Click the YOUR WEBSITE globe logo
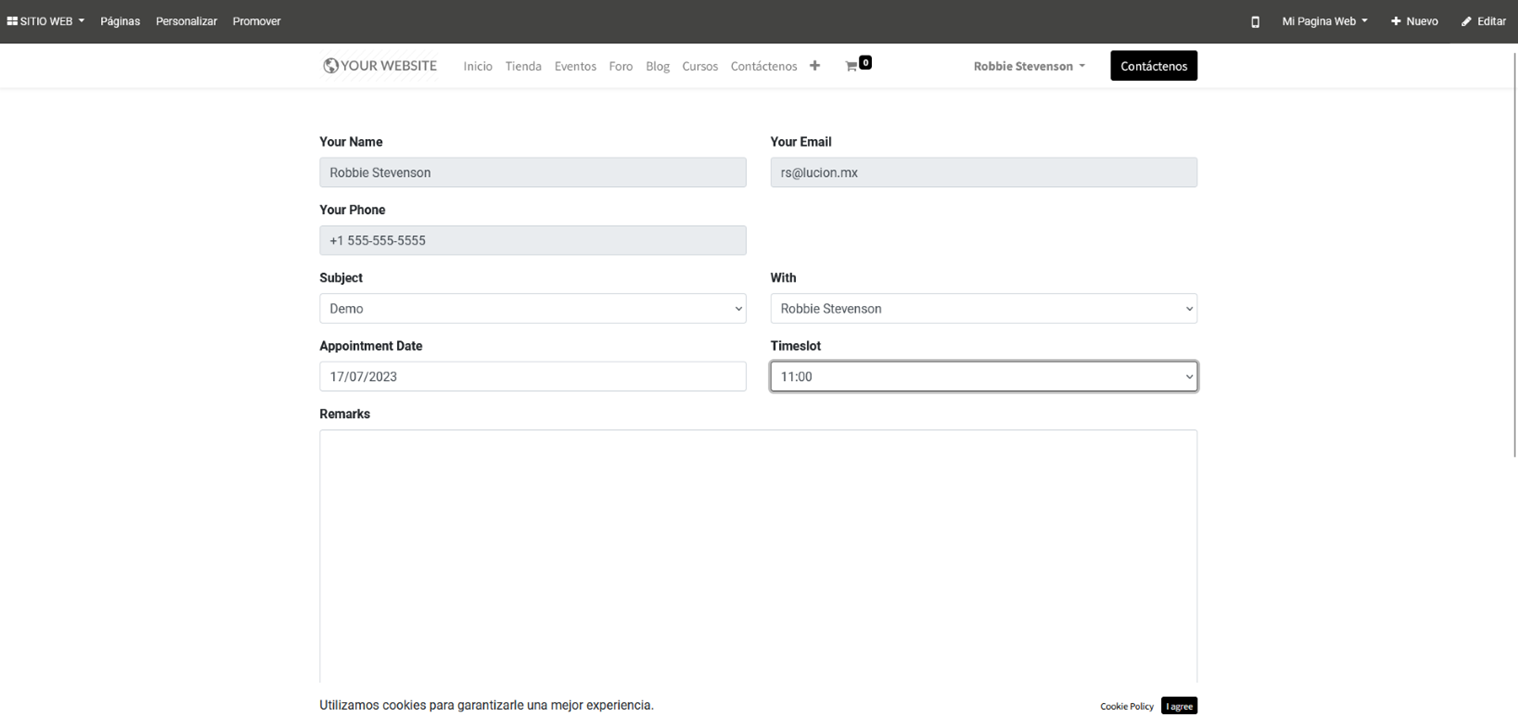The height and width of the screenshot is (725, 1518). [380, 66]
